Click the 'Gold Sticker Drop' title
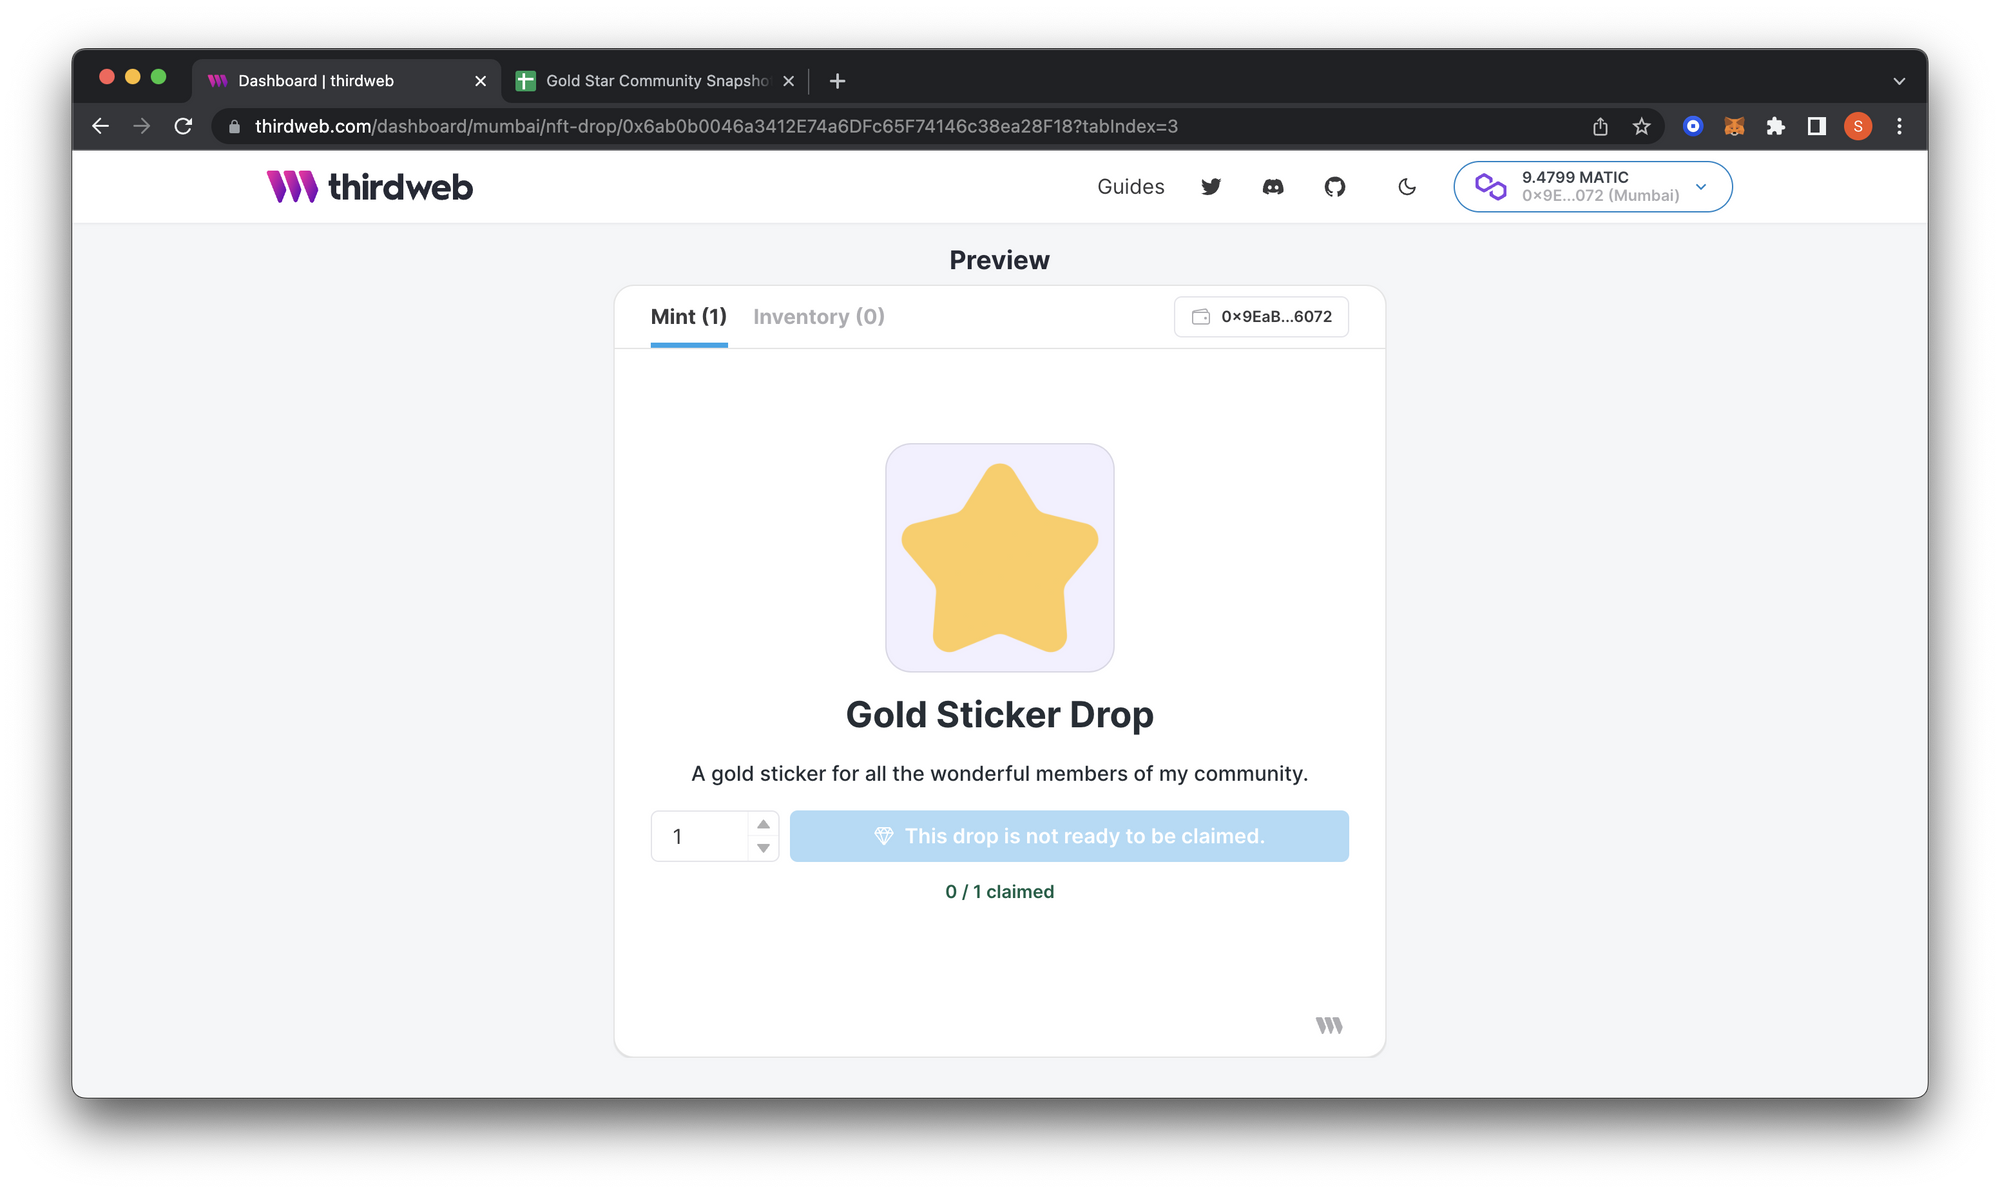This screenshot has height=1193, width=2000. click(1000, 715)
